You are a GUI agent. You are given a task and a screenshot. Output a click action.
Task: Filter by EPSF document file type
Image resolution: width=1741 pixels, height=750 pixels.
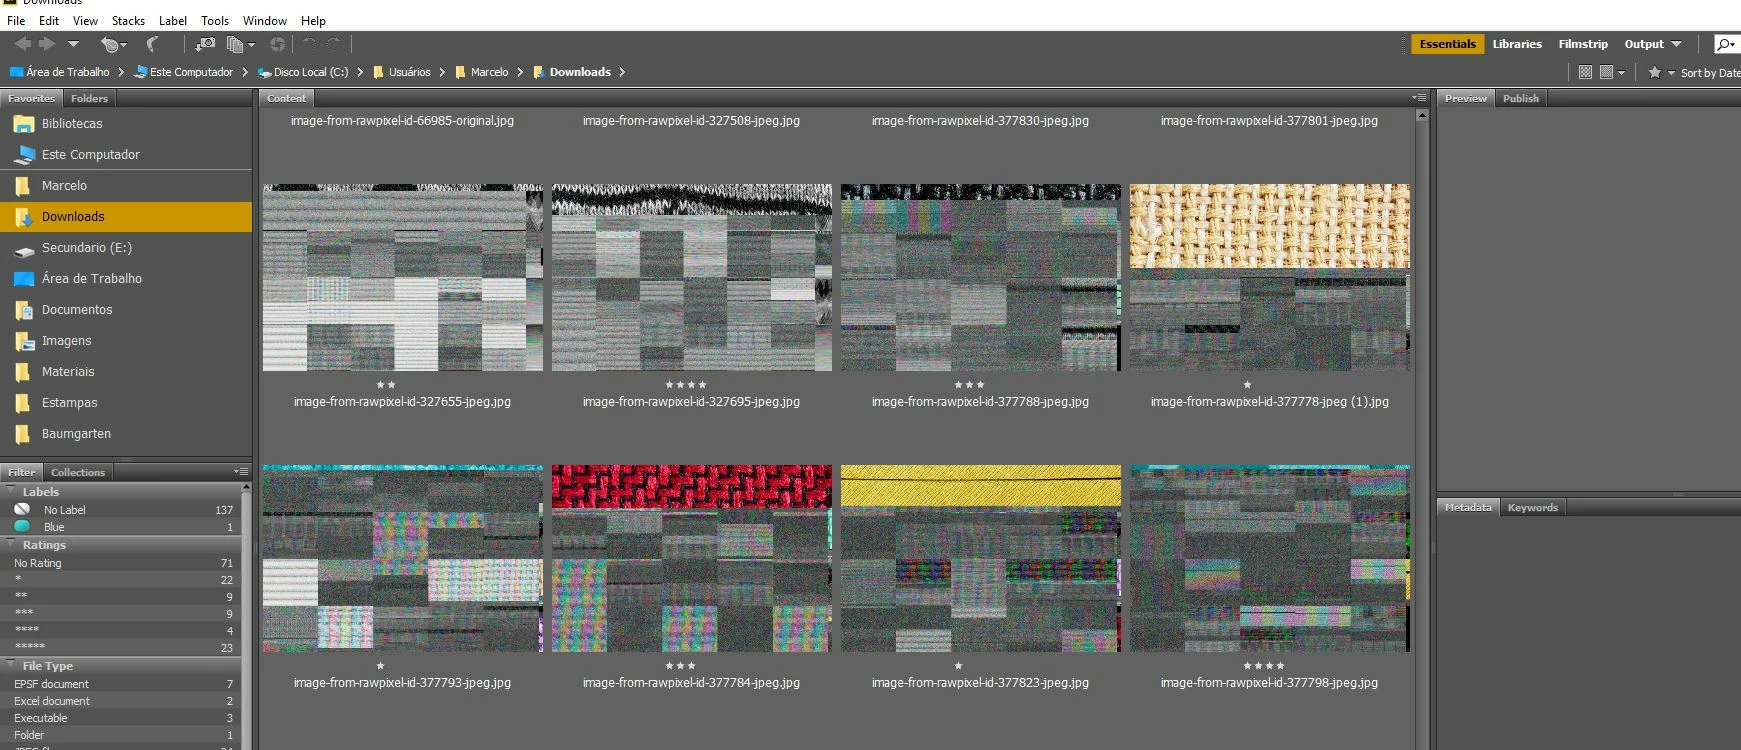(121, 684)
